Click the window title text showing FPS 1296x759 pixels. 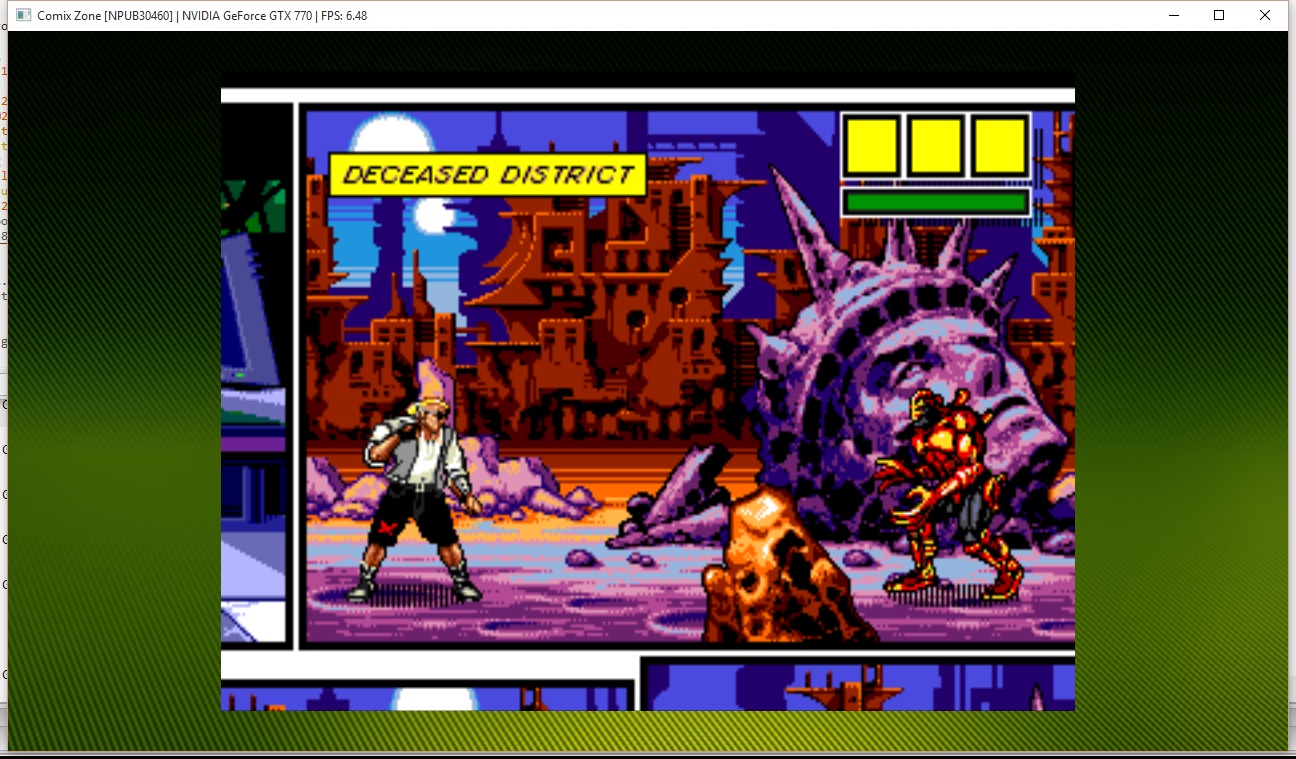202,15
